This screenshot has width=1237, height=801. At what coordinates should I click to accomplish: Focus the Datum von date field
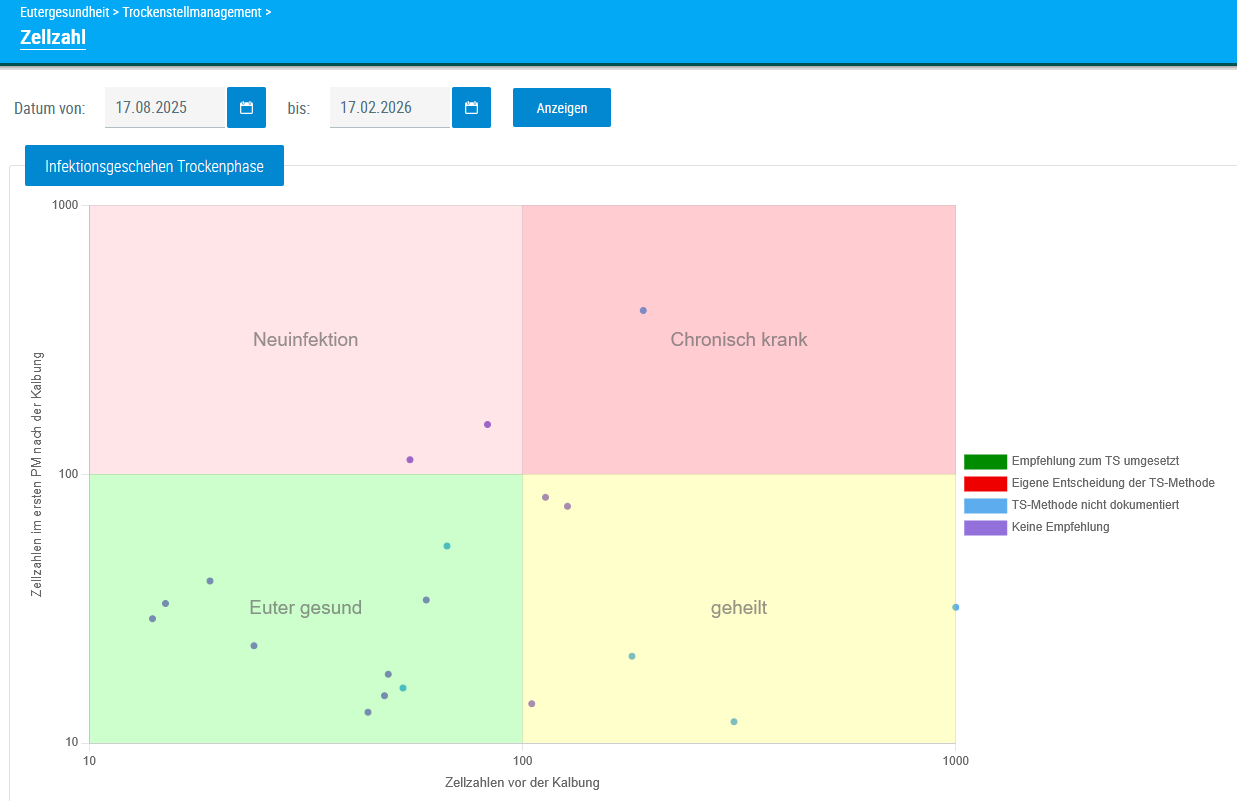click(x=165, y=108)
